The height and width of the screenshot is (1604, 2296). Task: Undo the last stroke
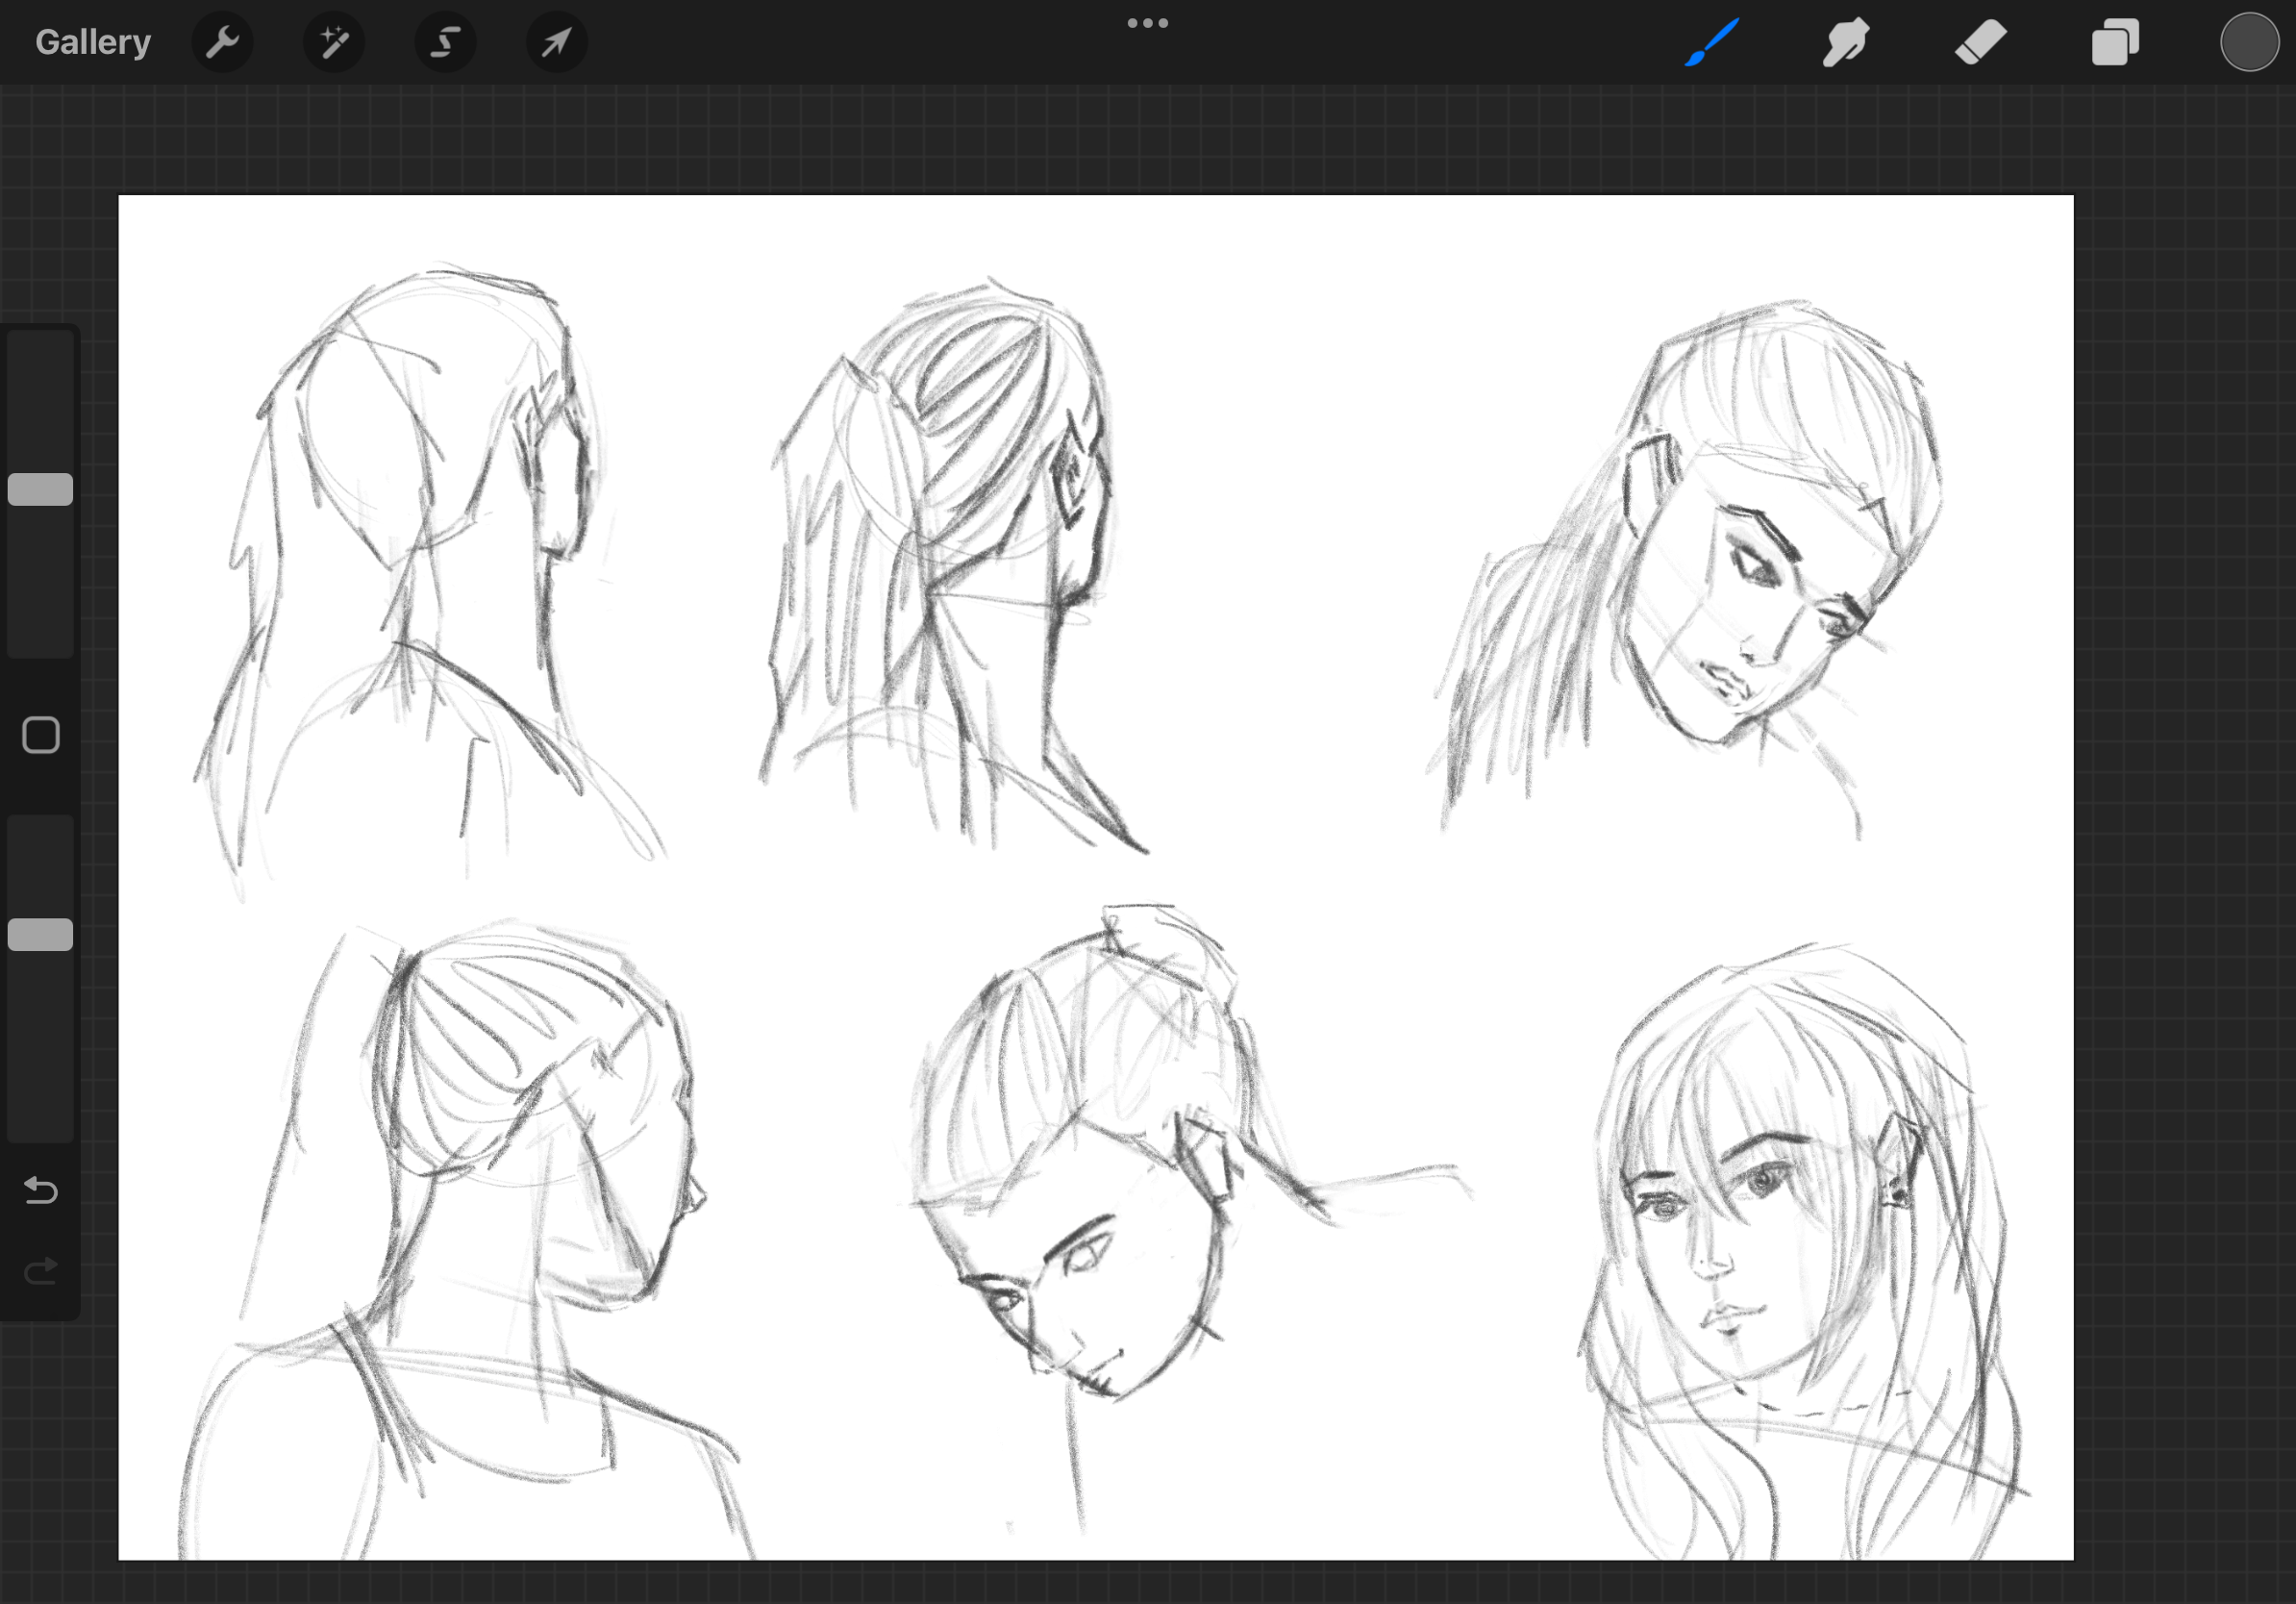click(41, 1190)
